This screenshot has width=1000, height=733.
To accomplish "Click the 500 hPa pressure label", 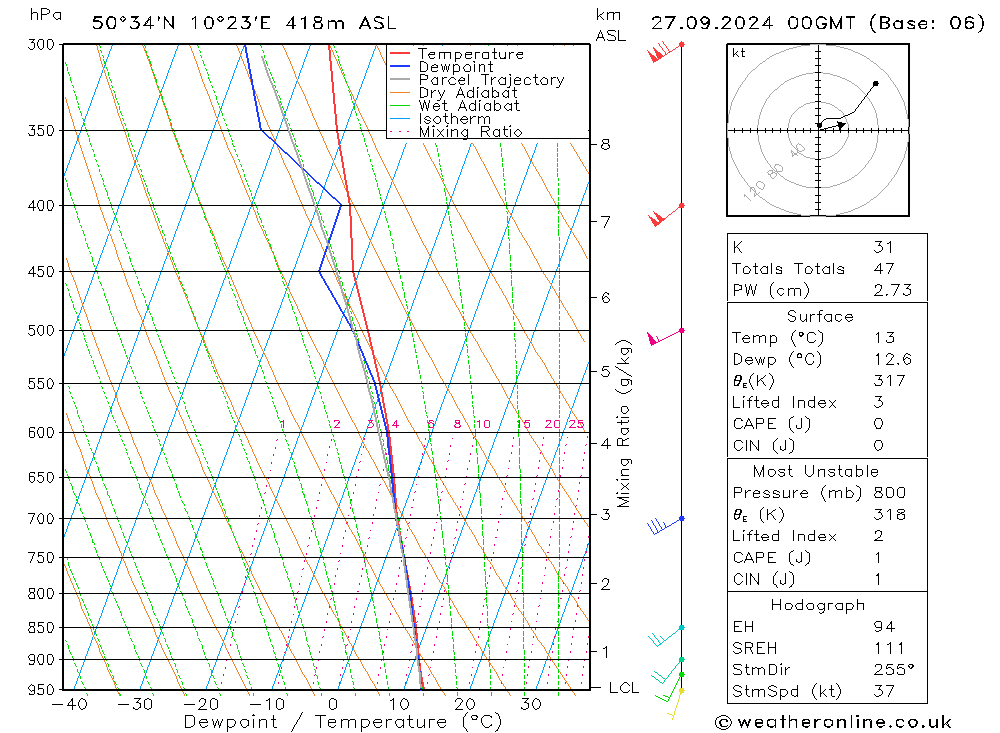I will click(41, 330).
